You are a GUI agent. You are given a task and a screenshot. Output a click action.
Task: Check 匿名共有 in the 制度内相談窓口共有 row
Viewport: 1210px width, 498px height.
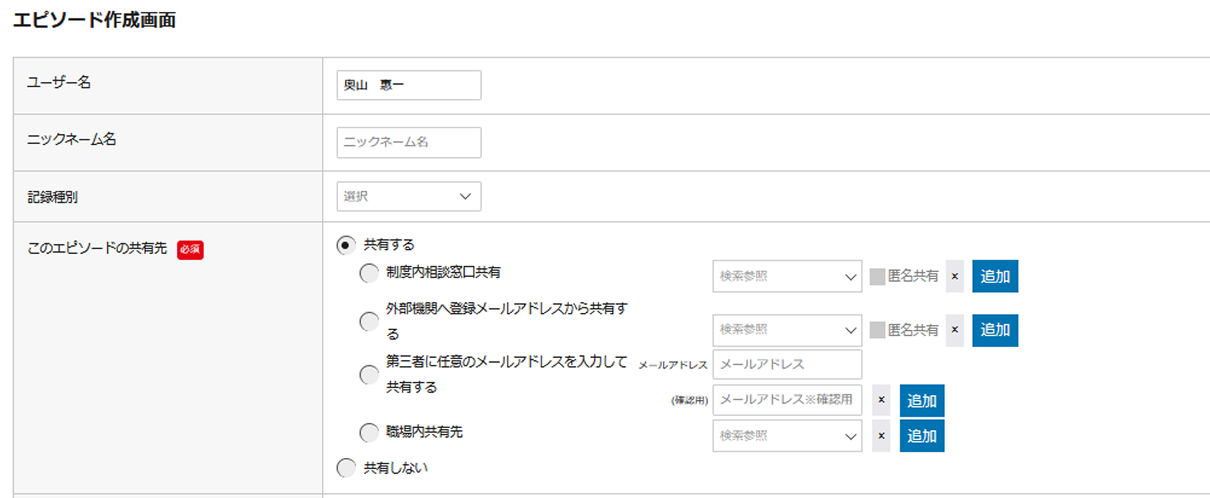[877, 277]
